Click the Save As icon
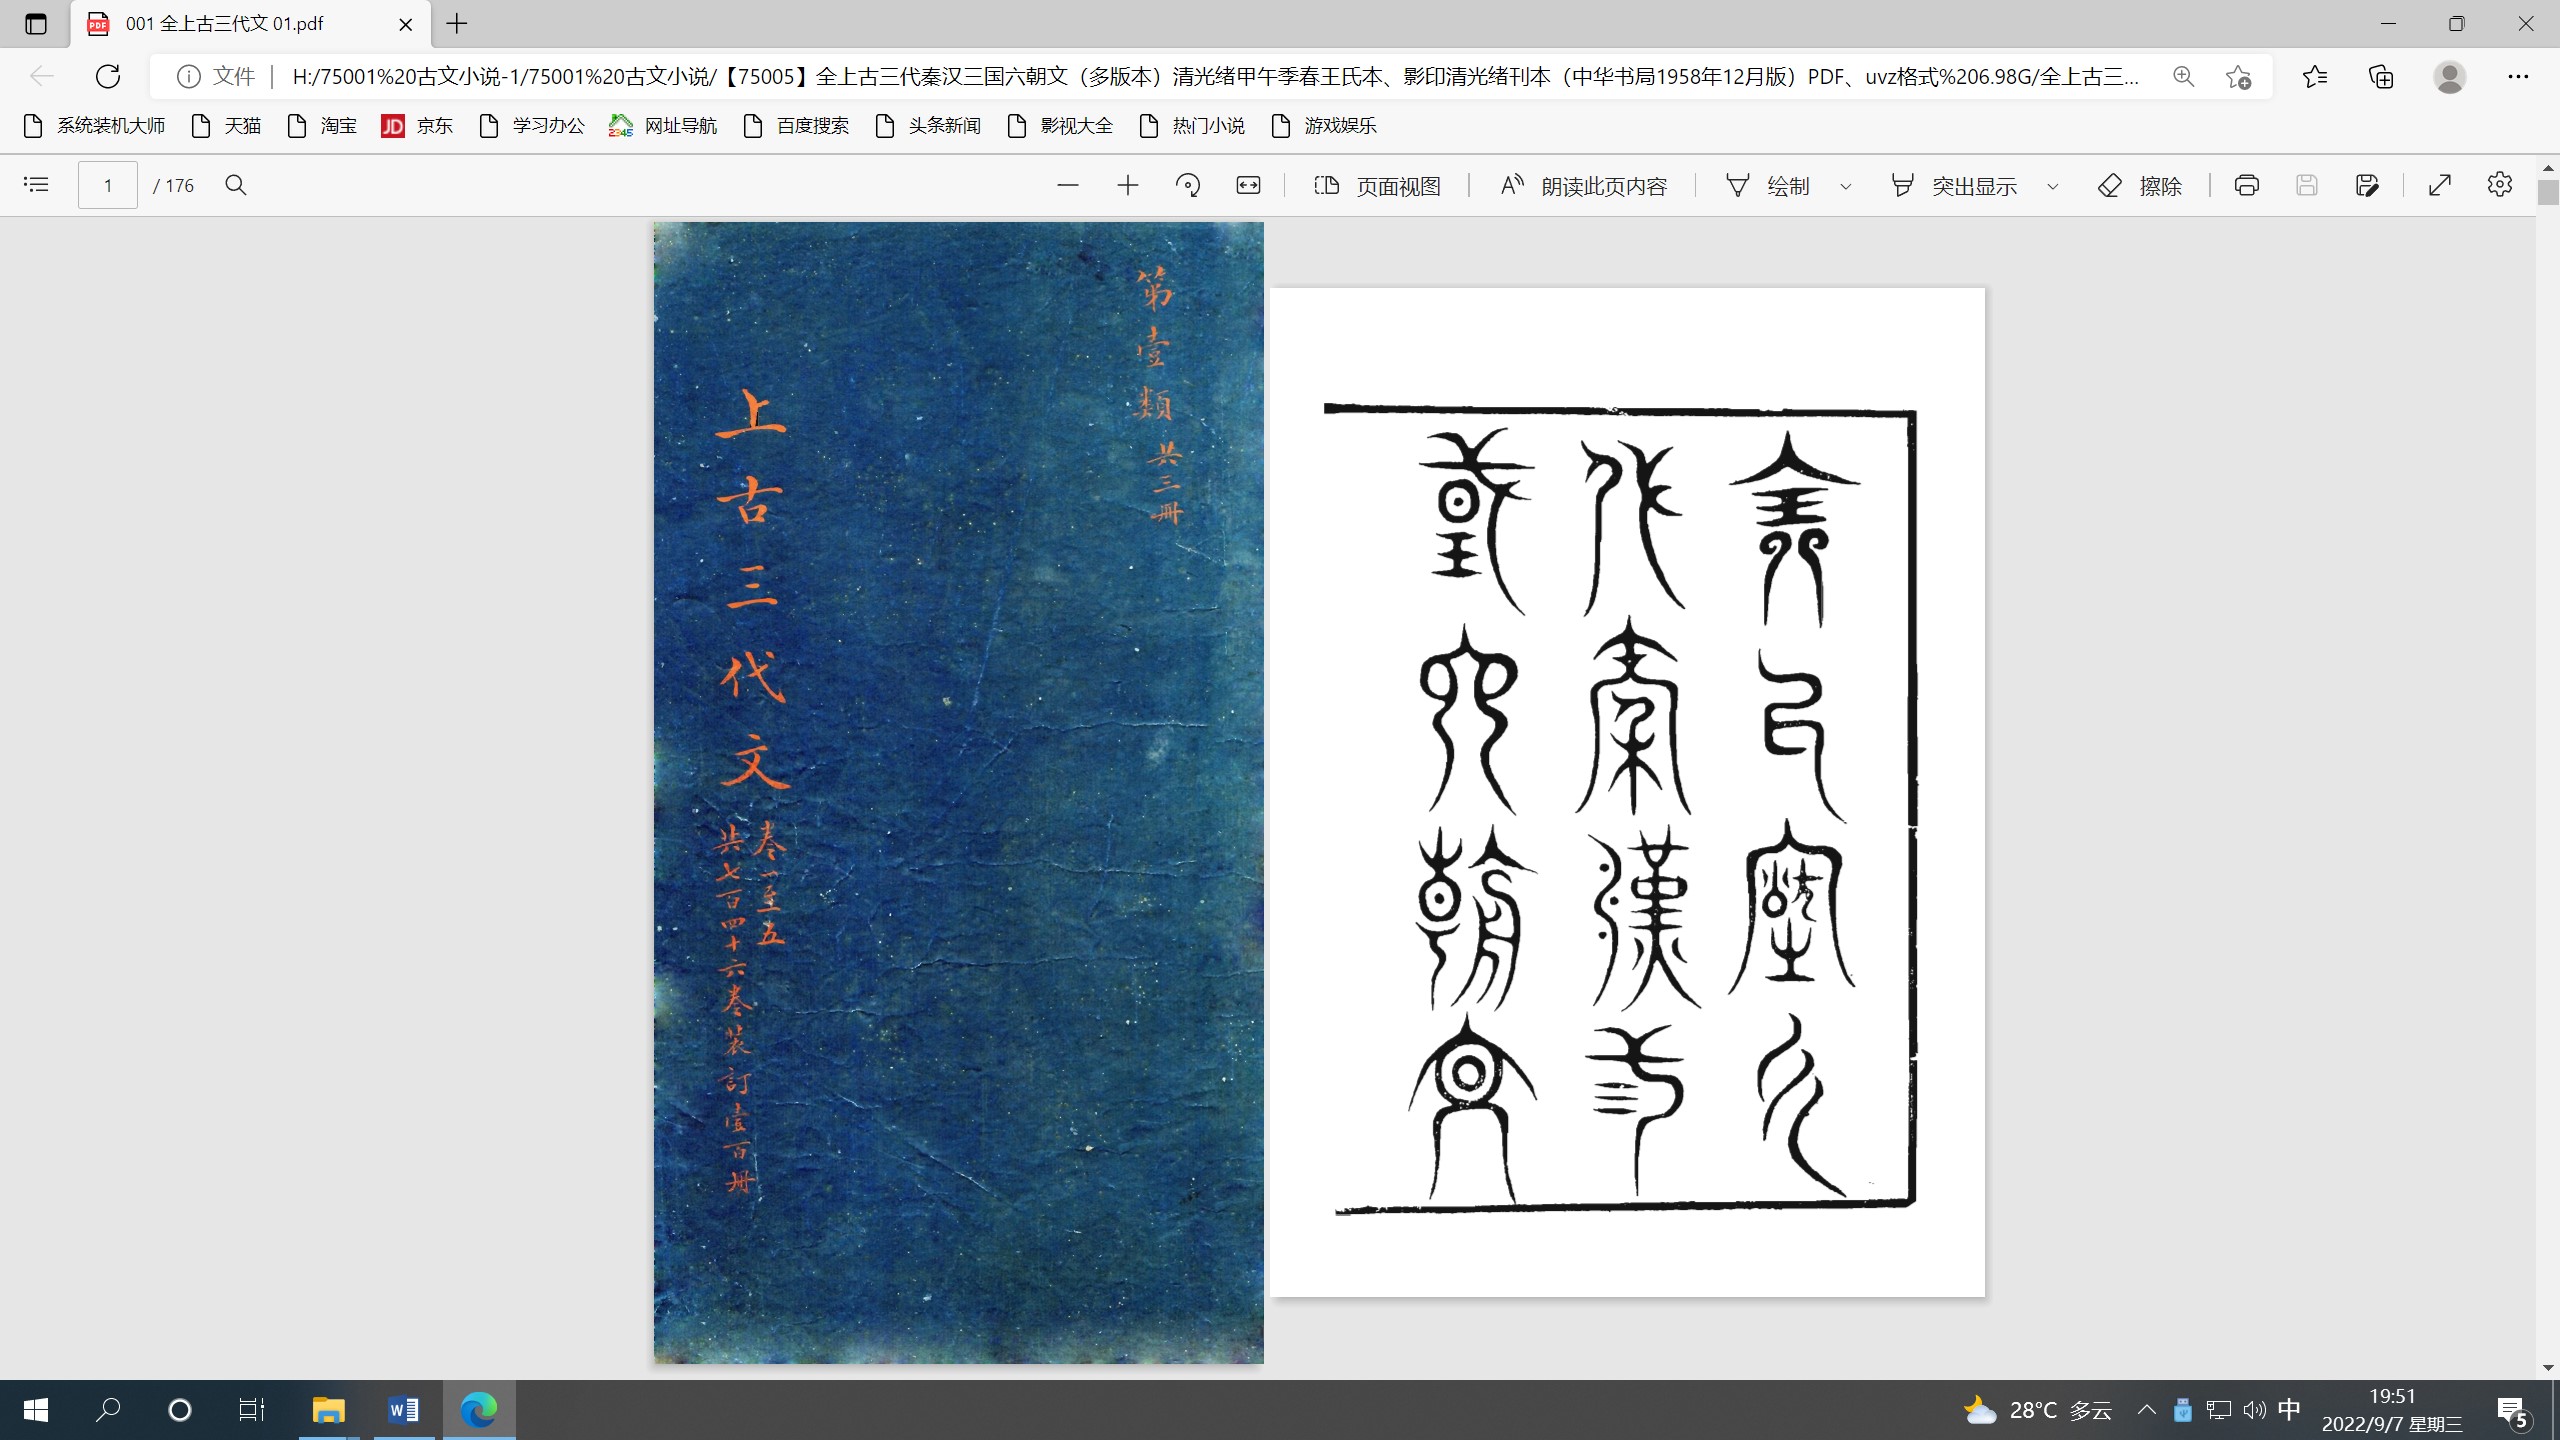This screenshot has height=1440, width=2560. (2366, 185)
